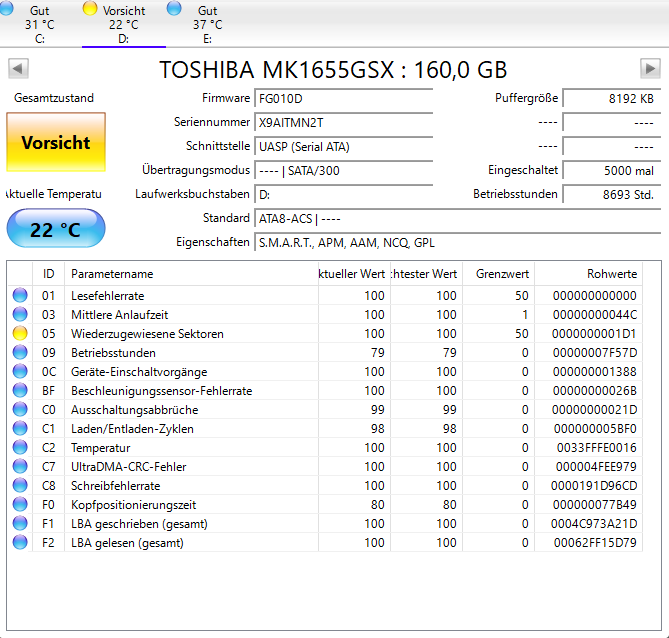The height and width of the screenshot is (638, 669).
Task: Click the status icon for Schreibfehlerrate
Action: pos(20,485)
